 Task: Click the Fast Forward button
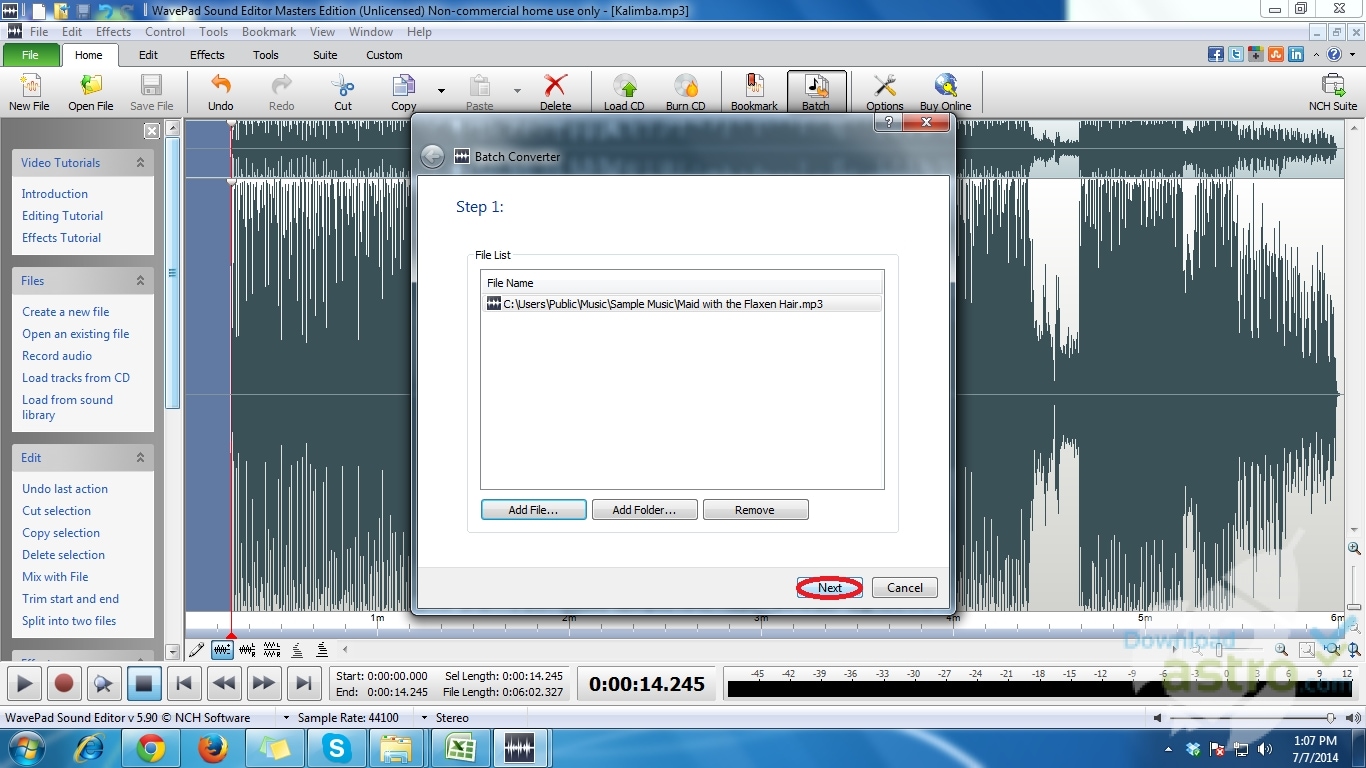coord(263,684)
